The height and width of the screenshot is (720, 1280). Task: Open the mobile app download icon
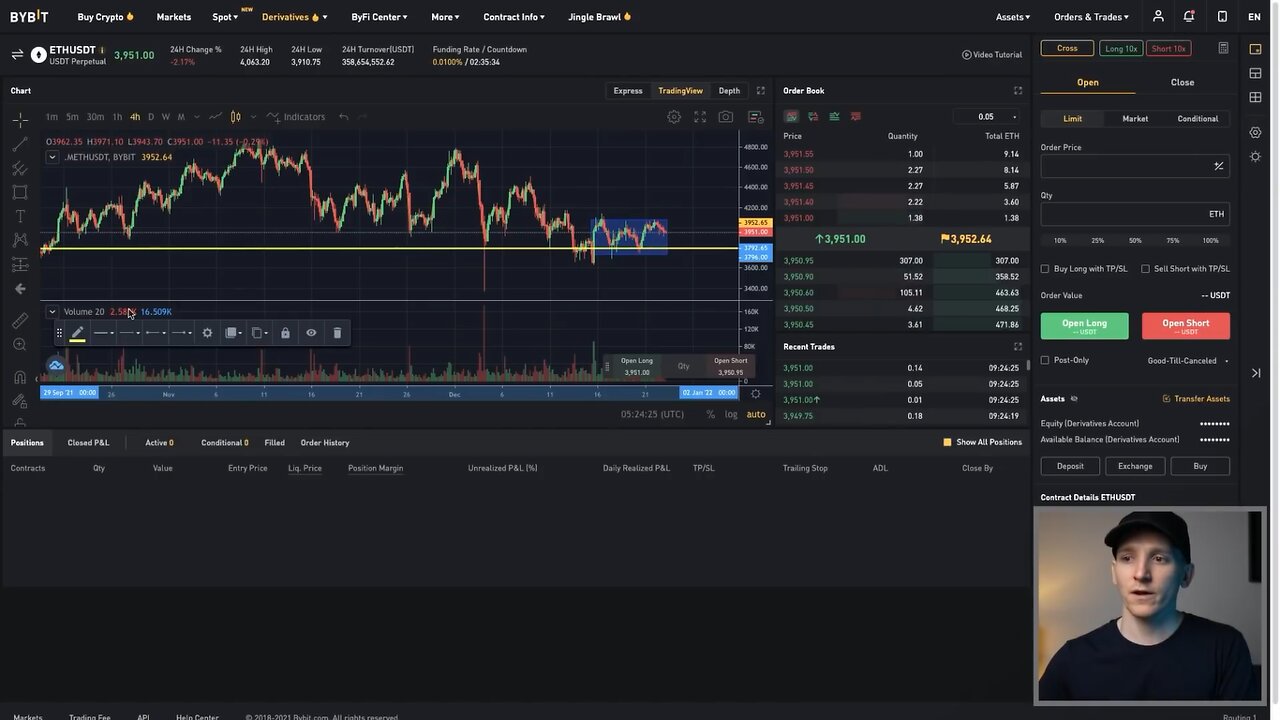(1222, 16)
